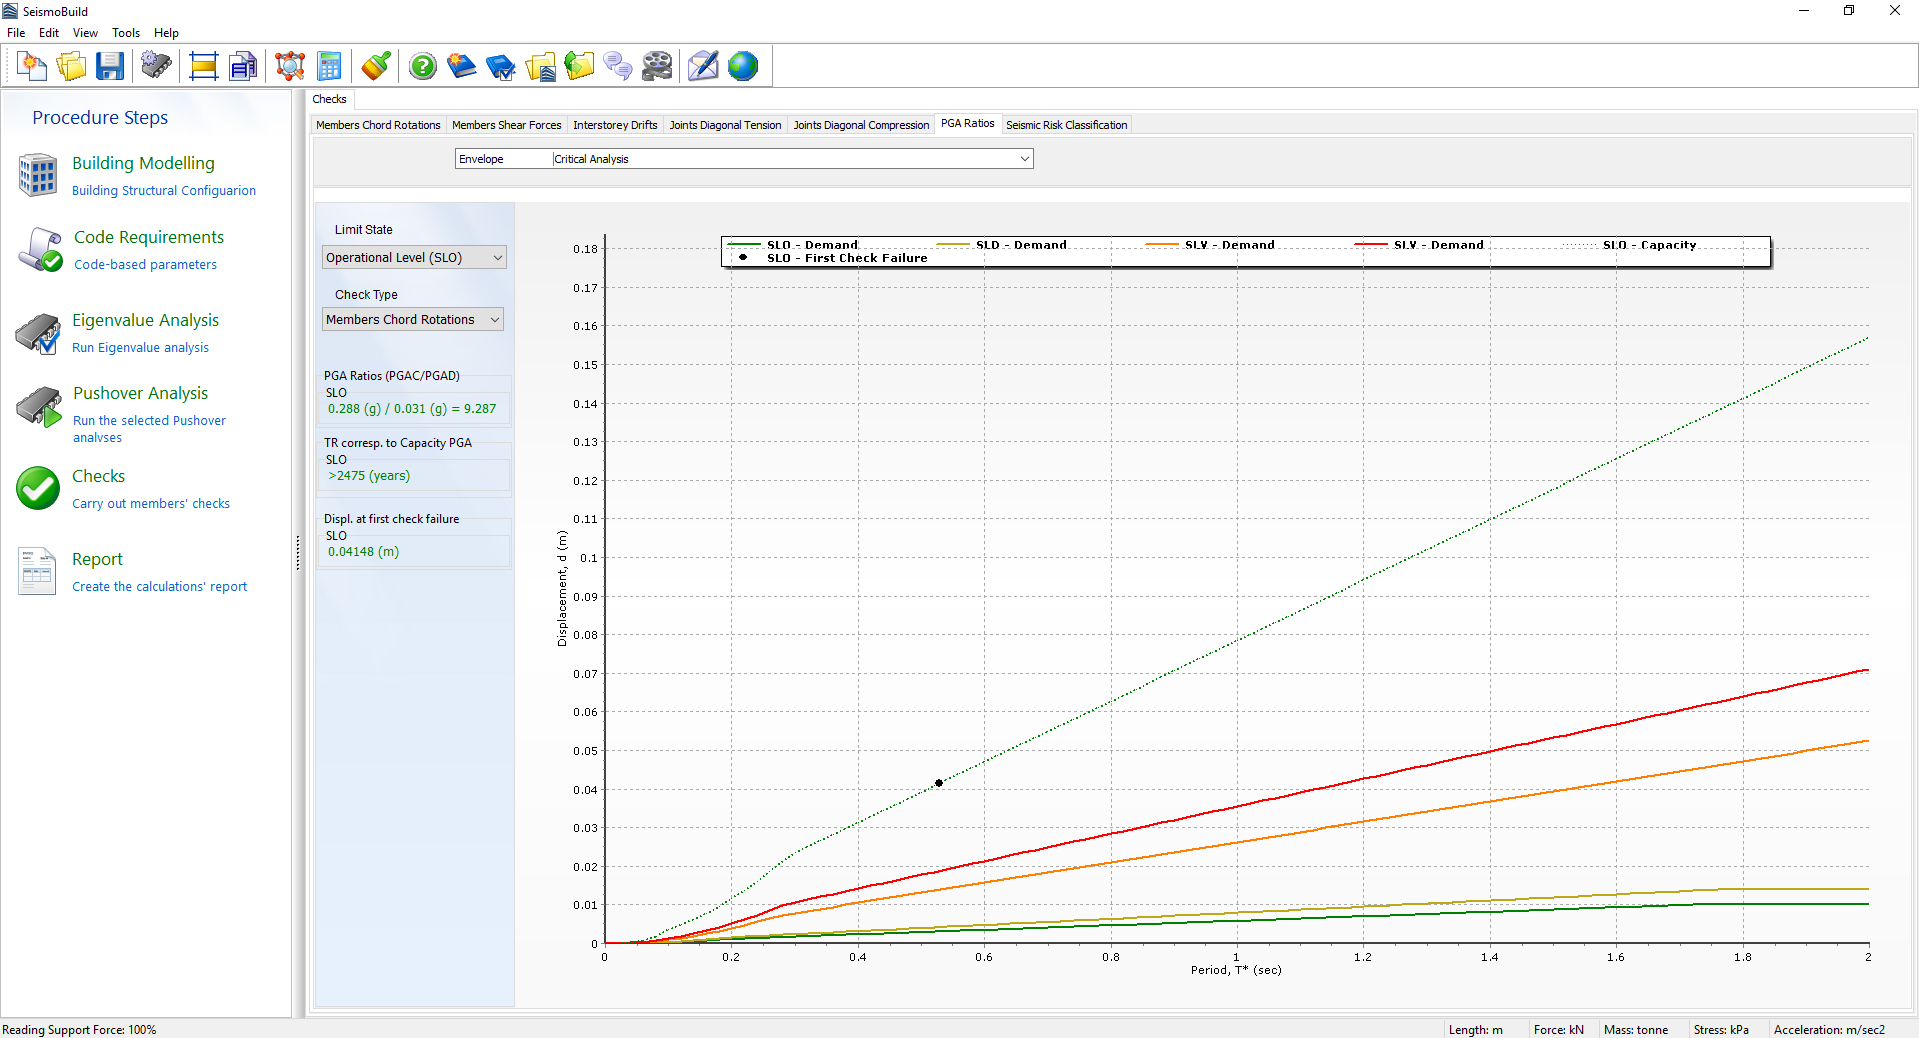Click the envelope with pen icon

pyautogui.click(x=703, y=67)
